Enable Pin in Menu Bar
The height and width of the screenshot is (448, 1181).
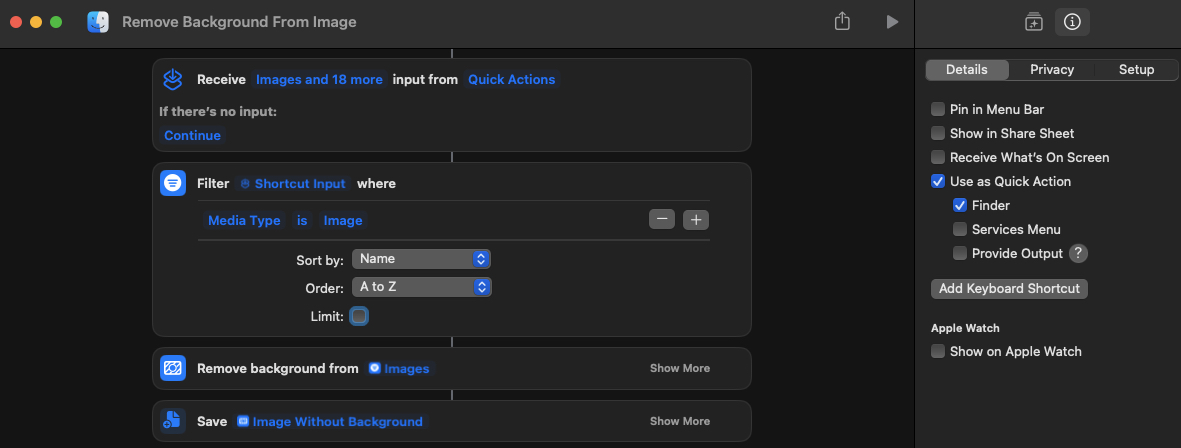click(938, 109)
